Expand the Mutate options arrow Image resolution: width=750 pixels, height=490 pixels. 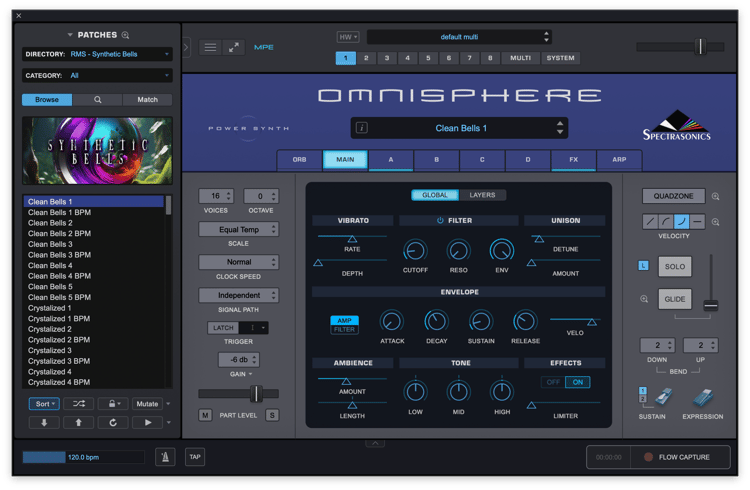(168, 404)
